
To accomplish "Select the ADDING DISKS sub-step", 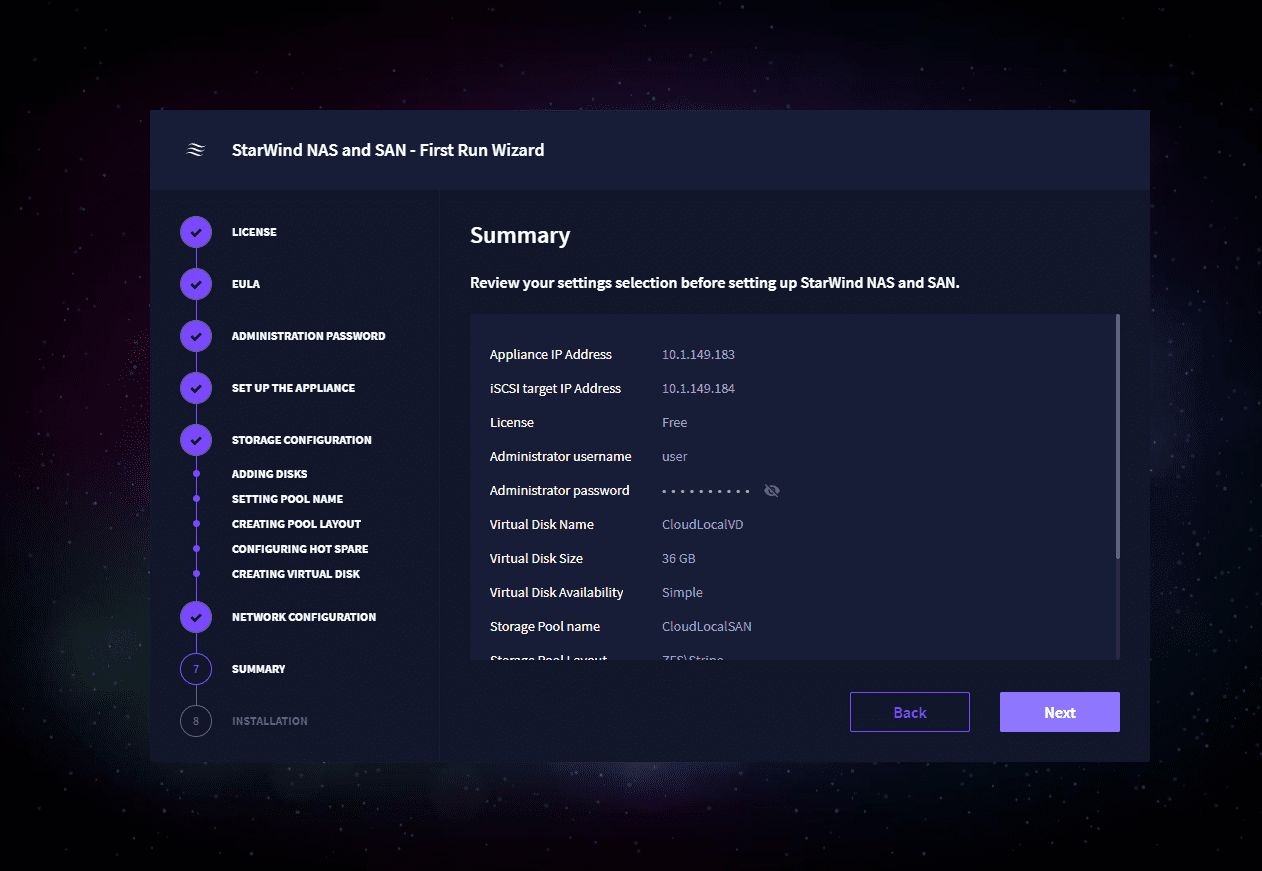I will (269, 474).
